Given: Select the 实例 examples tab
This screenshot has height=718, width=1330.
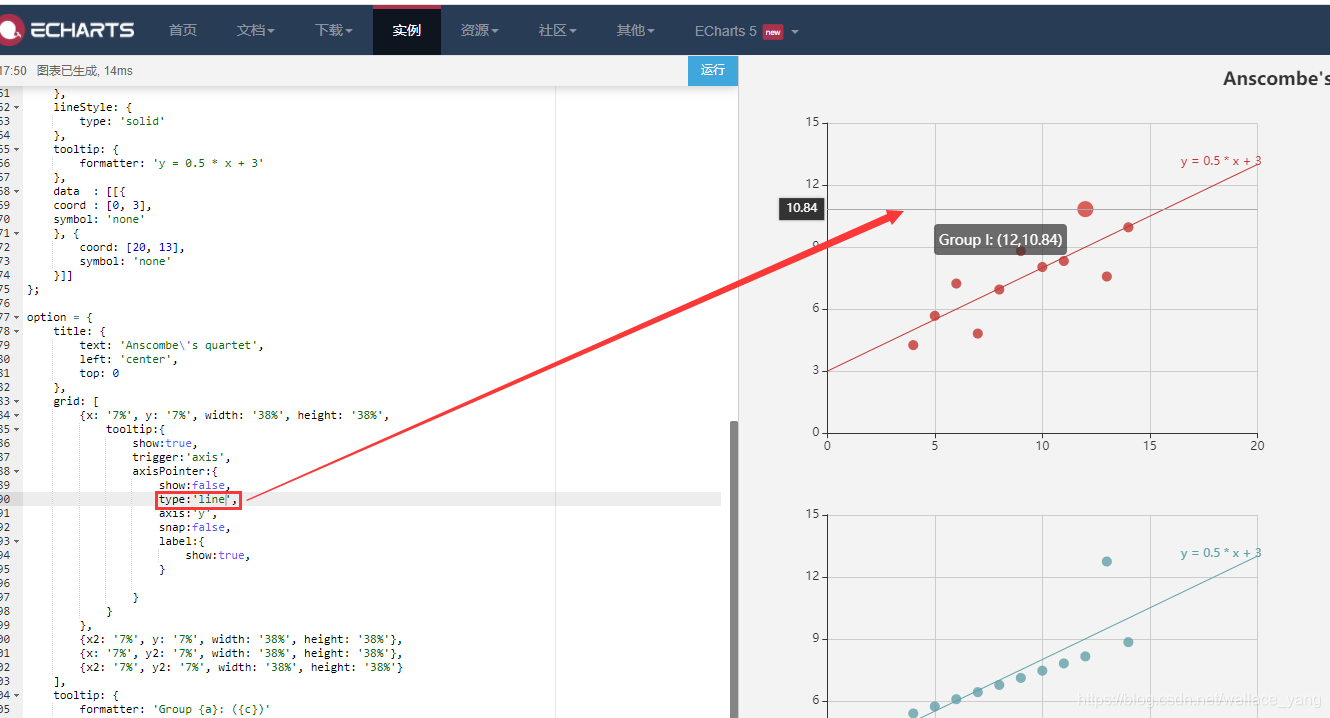Looking at the screenshot, I should (407, 31).
